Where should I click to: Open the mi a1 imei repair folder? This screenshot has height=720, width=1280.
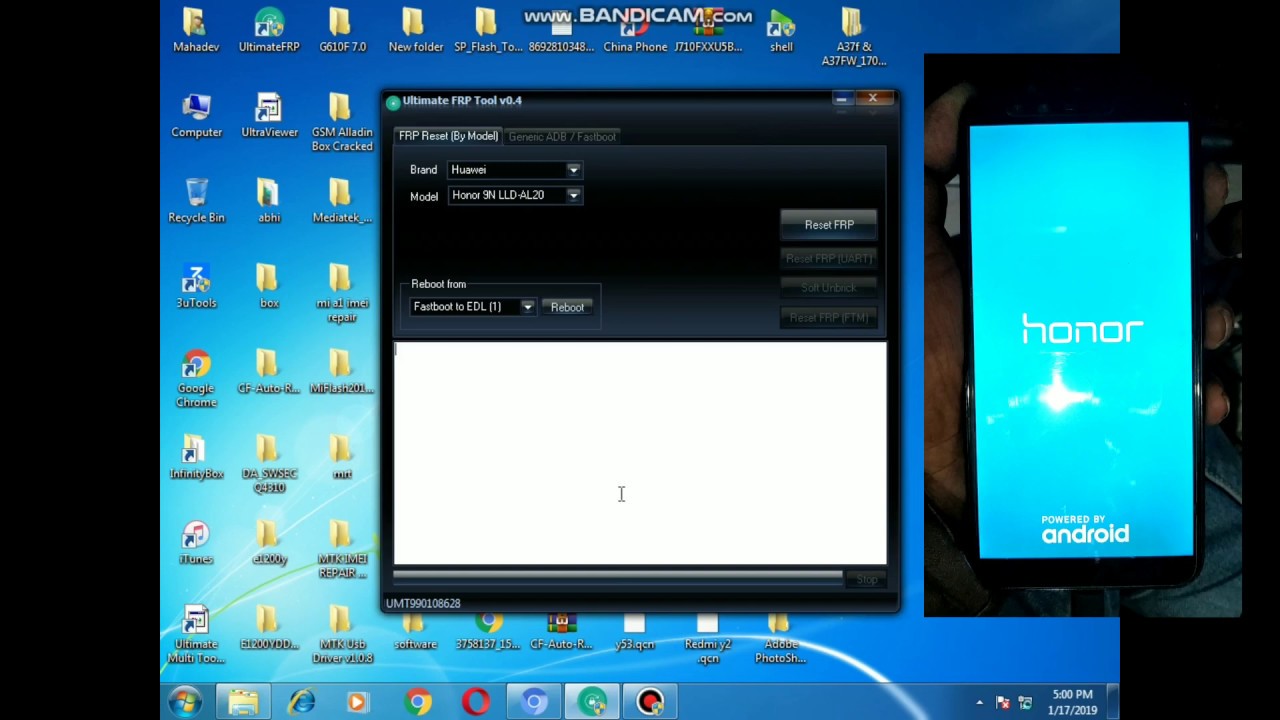point(342,294)
